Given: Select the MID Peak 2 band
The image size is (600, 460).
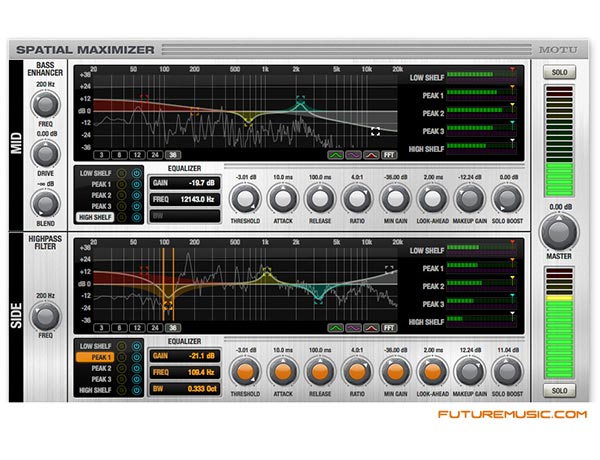Looking at the screenshot, I should click(x=101, y=196).
